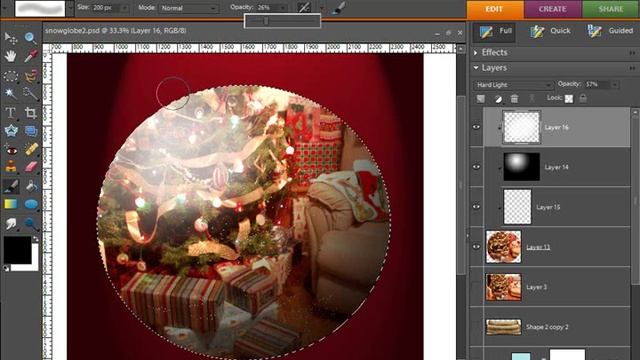The height and width of the screenshot is (360, 640).
Task: Toggle lock all padlock icon
Action: (x=583, y=98)
